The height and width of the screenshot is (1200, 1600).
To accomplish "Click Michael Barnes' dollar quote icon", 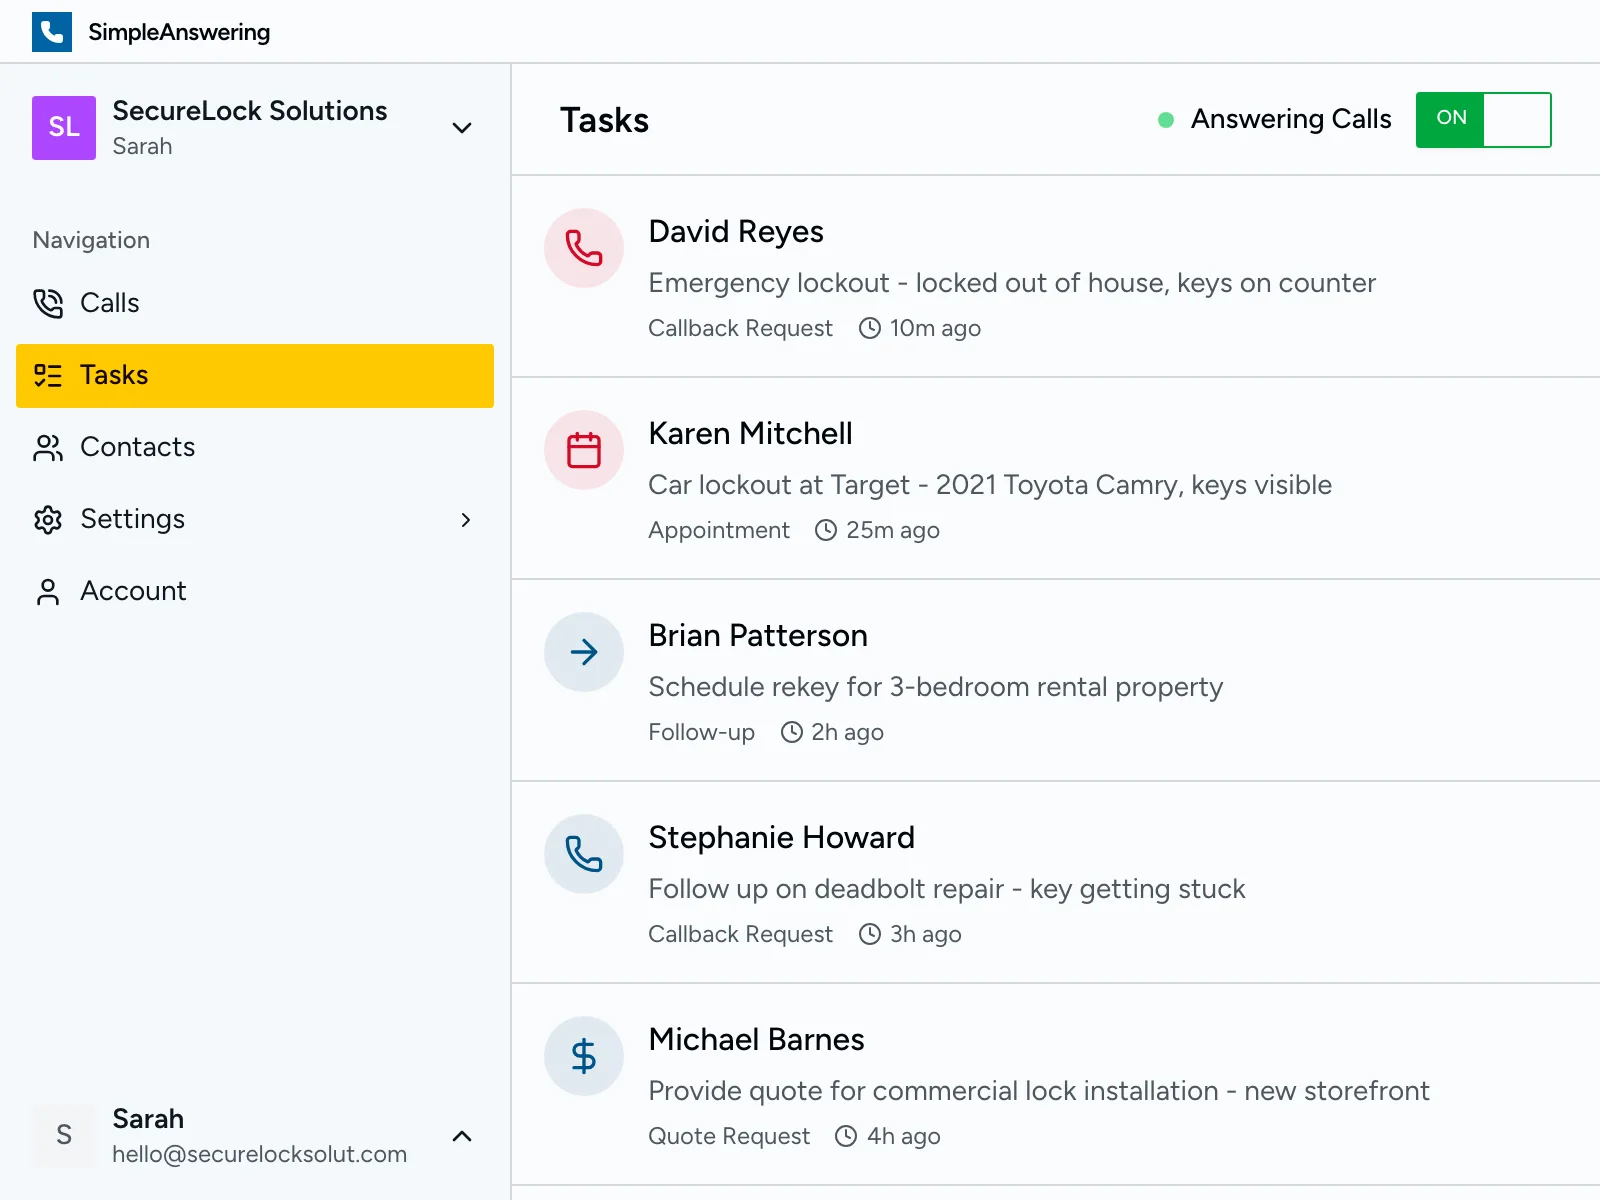I will click(584, 1056).
